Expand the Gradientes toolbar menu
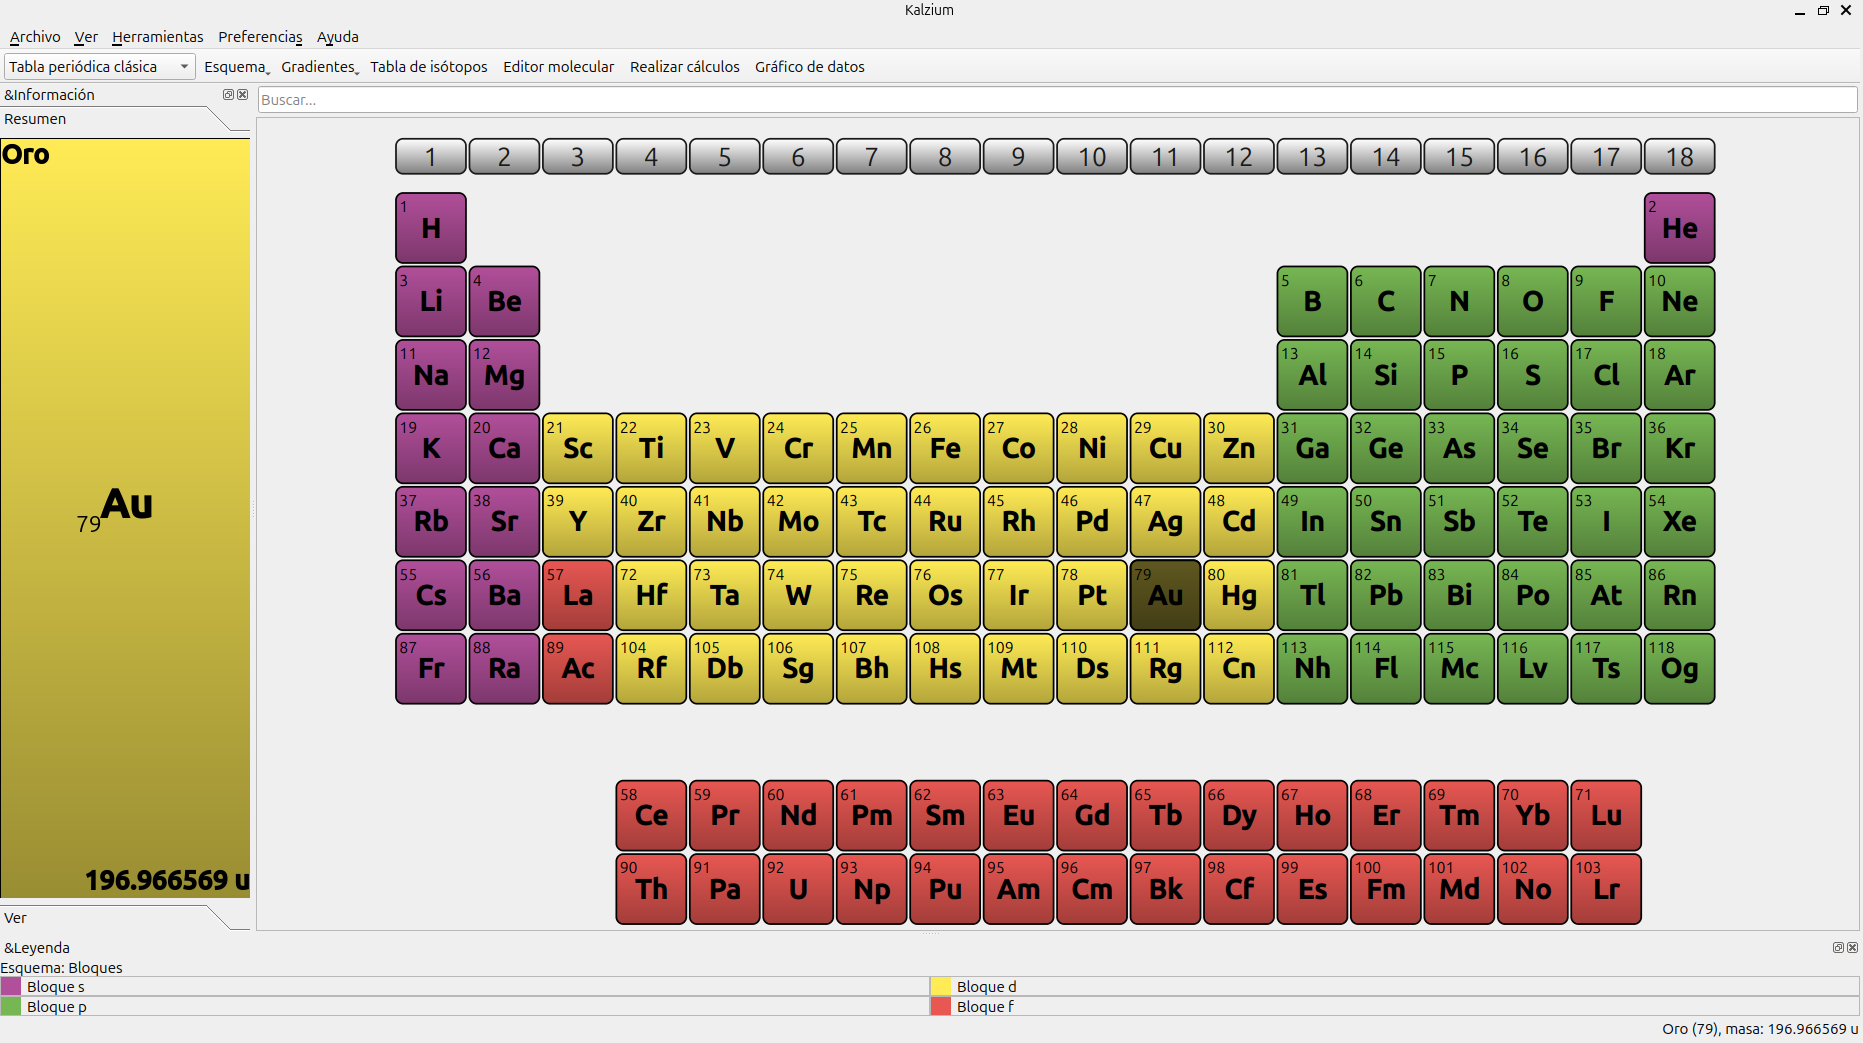Viewport: 1863px width, 1043px height. (319, 67)
